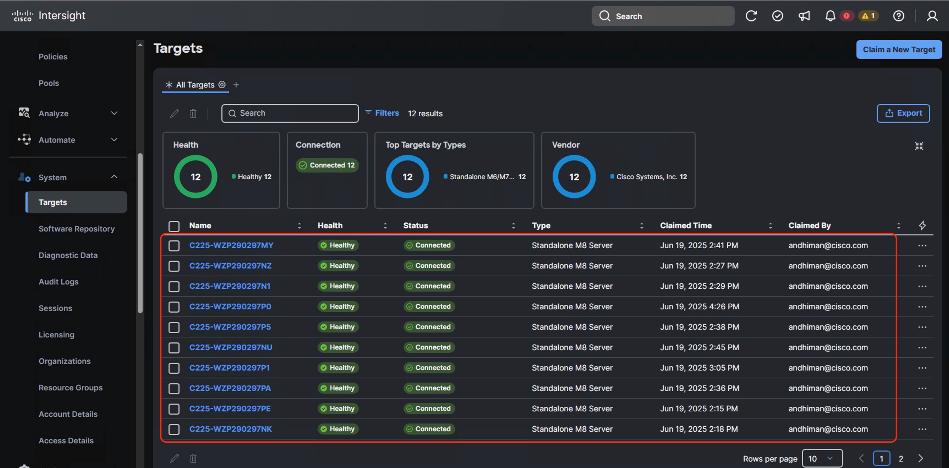Open the help question mark icon
This screenshot has width=949, height=468.
[899, 16]
